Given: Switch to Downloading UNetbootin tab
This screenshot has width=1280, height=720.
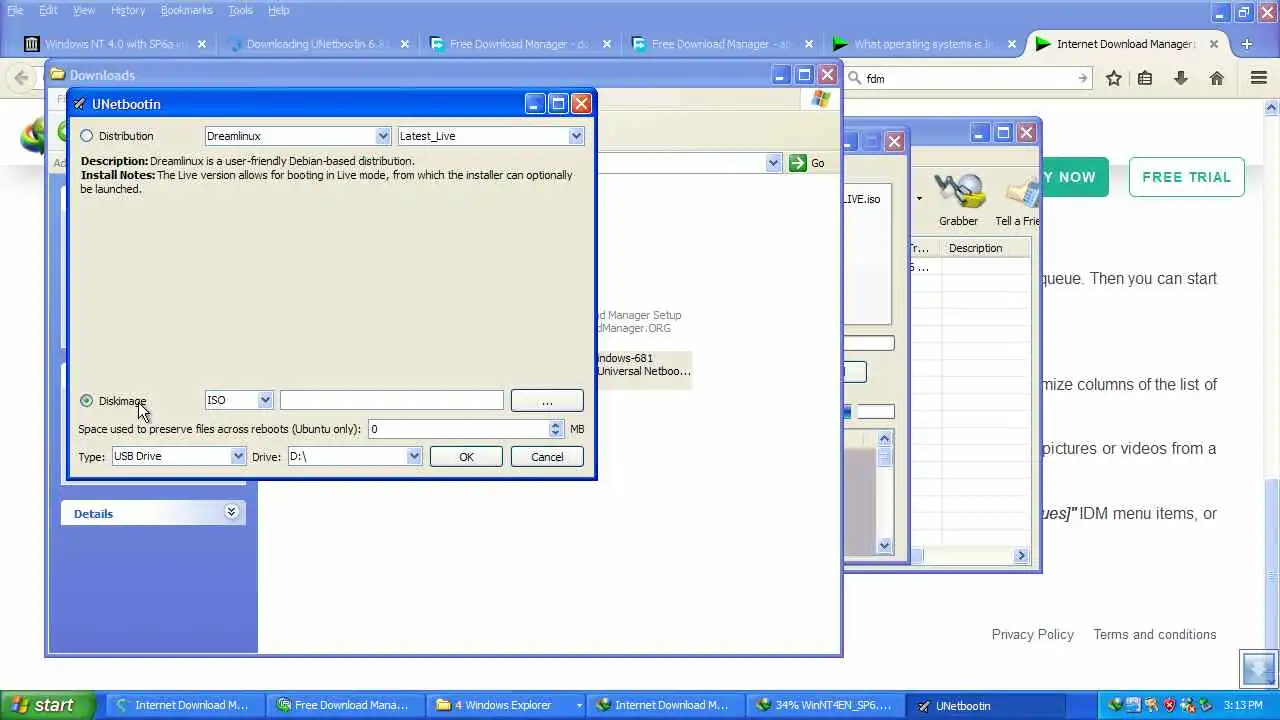Looking at the screenshot, I should 318,44.
